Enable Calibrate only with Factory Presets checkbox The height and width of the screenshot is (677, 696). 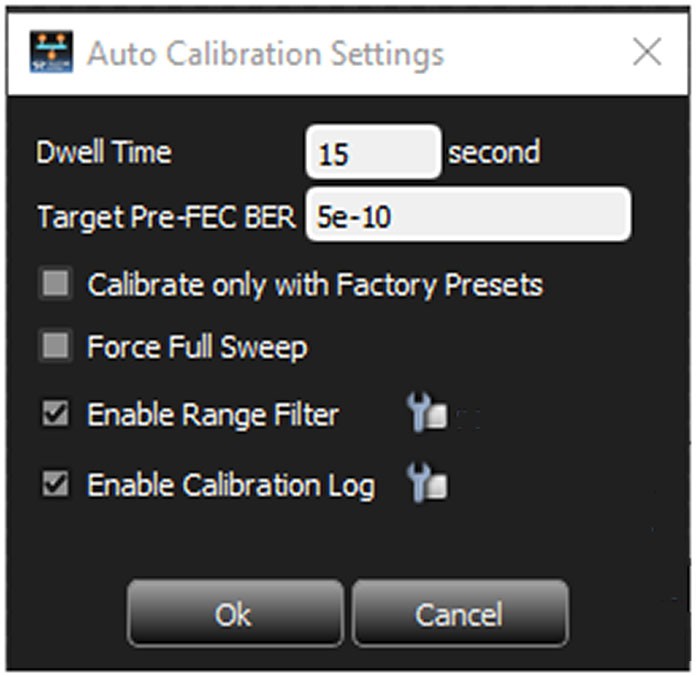pyautogui.click(x=55, y=283)
